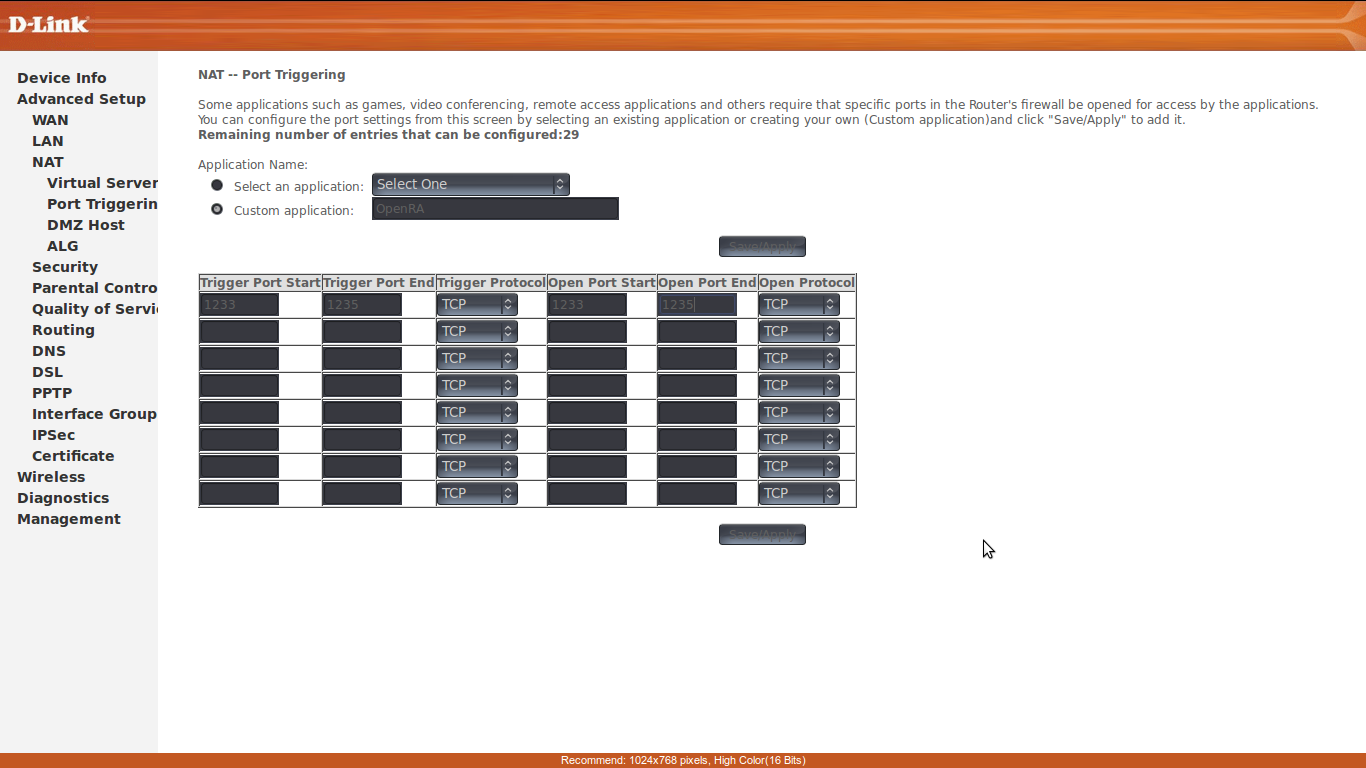Go to DMZ Host page
1366x768 pixels.
[x=86, y=225]
